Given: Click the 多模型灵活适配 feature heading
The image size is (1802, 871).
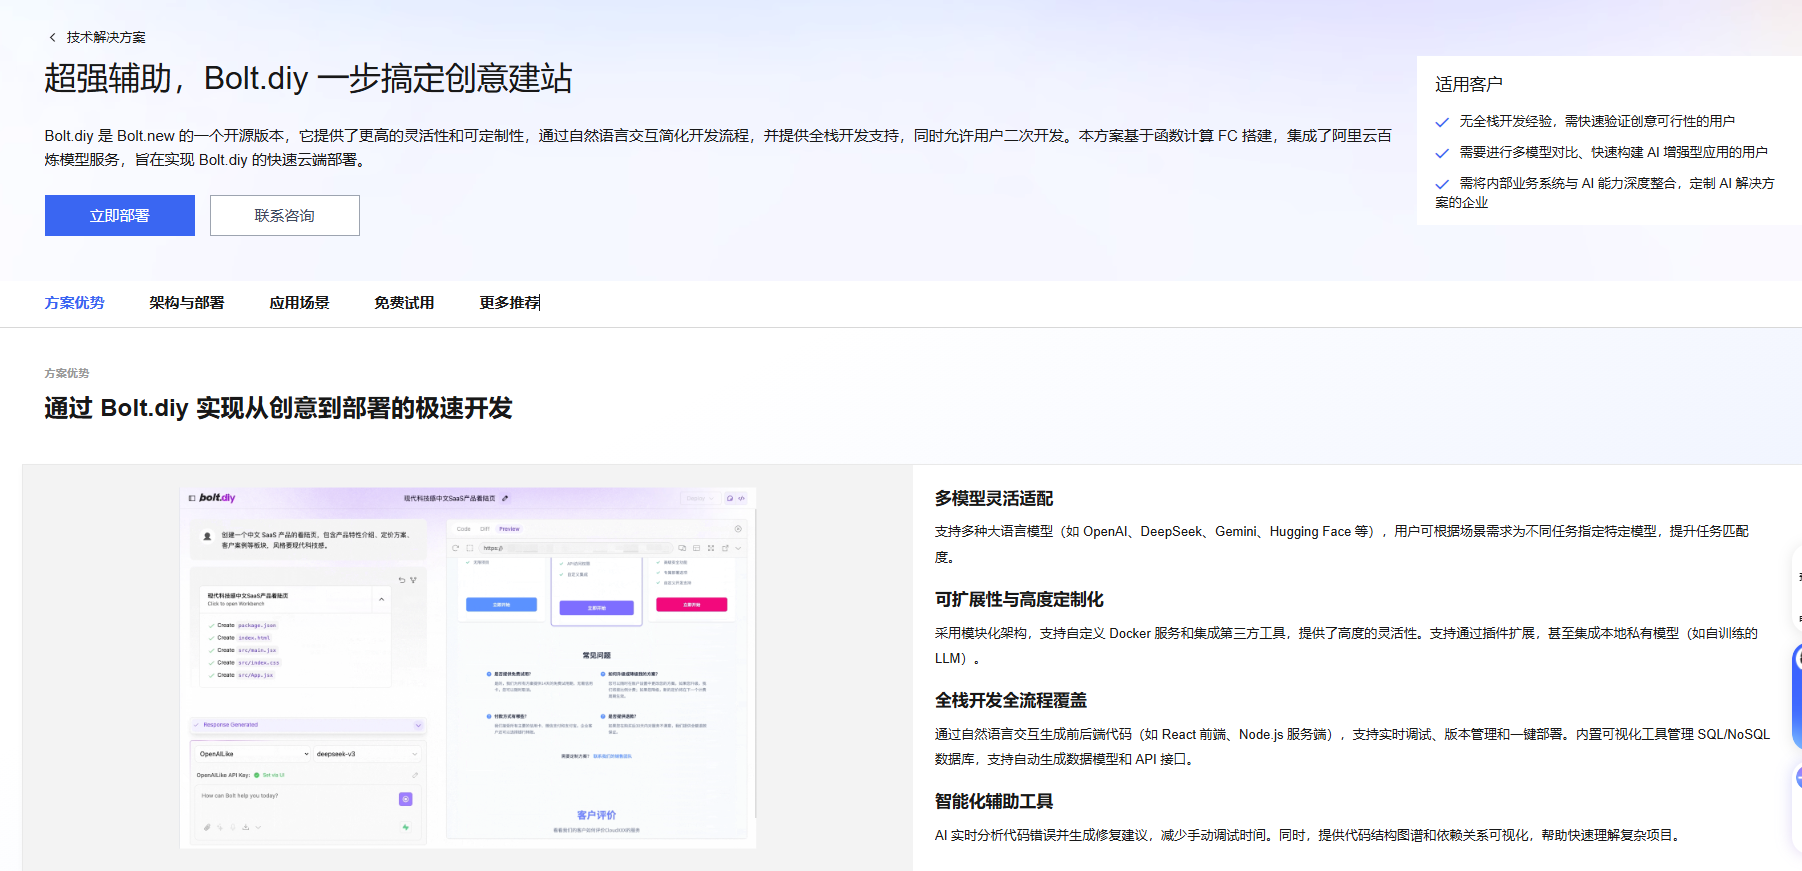Looking at the screenshot, I should (994, 498).
